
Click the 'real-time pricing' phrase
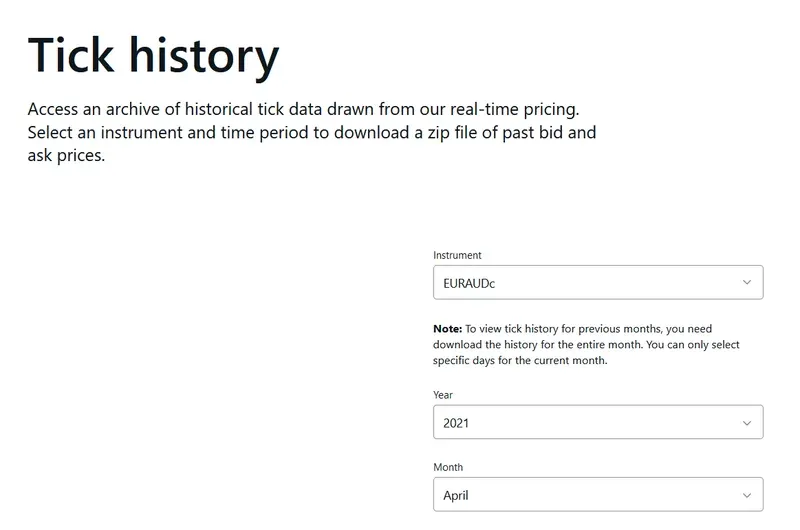514,109
